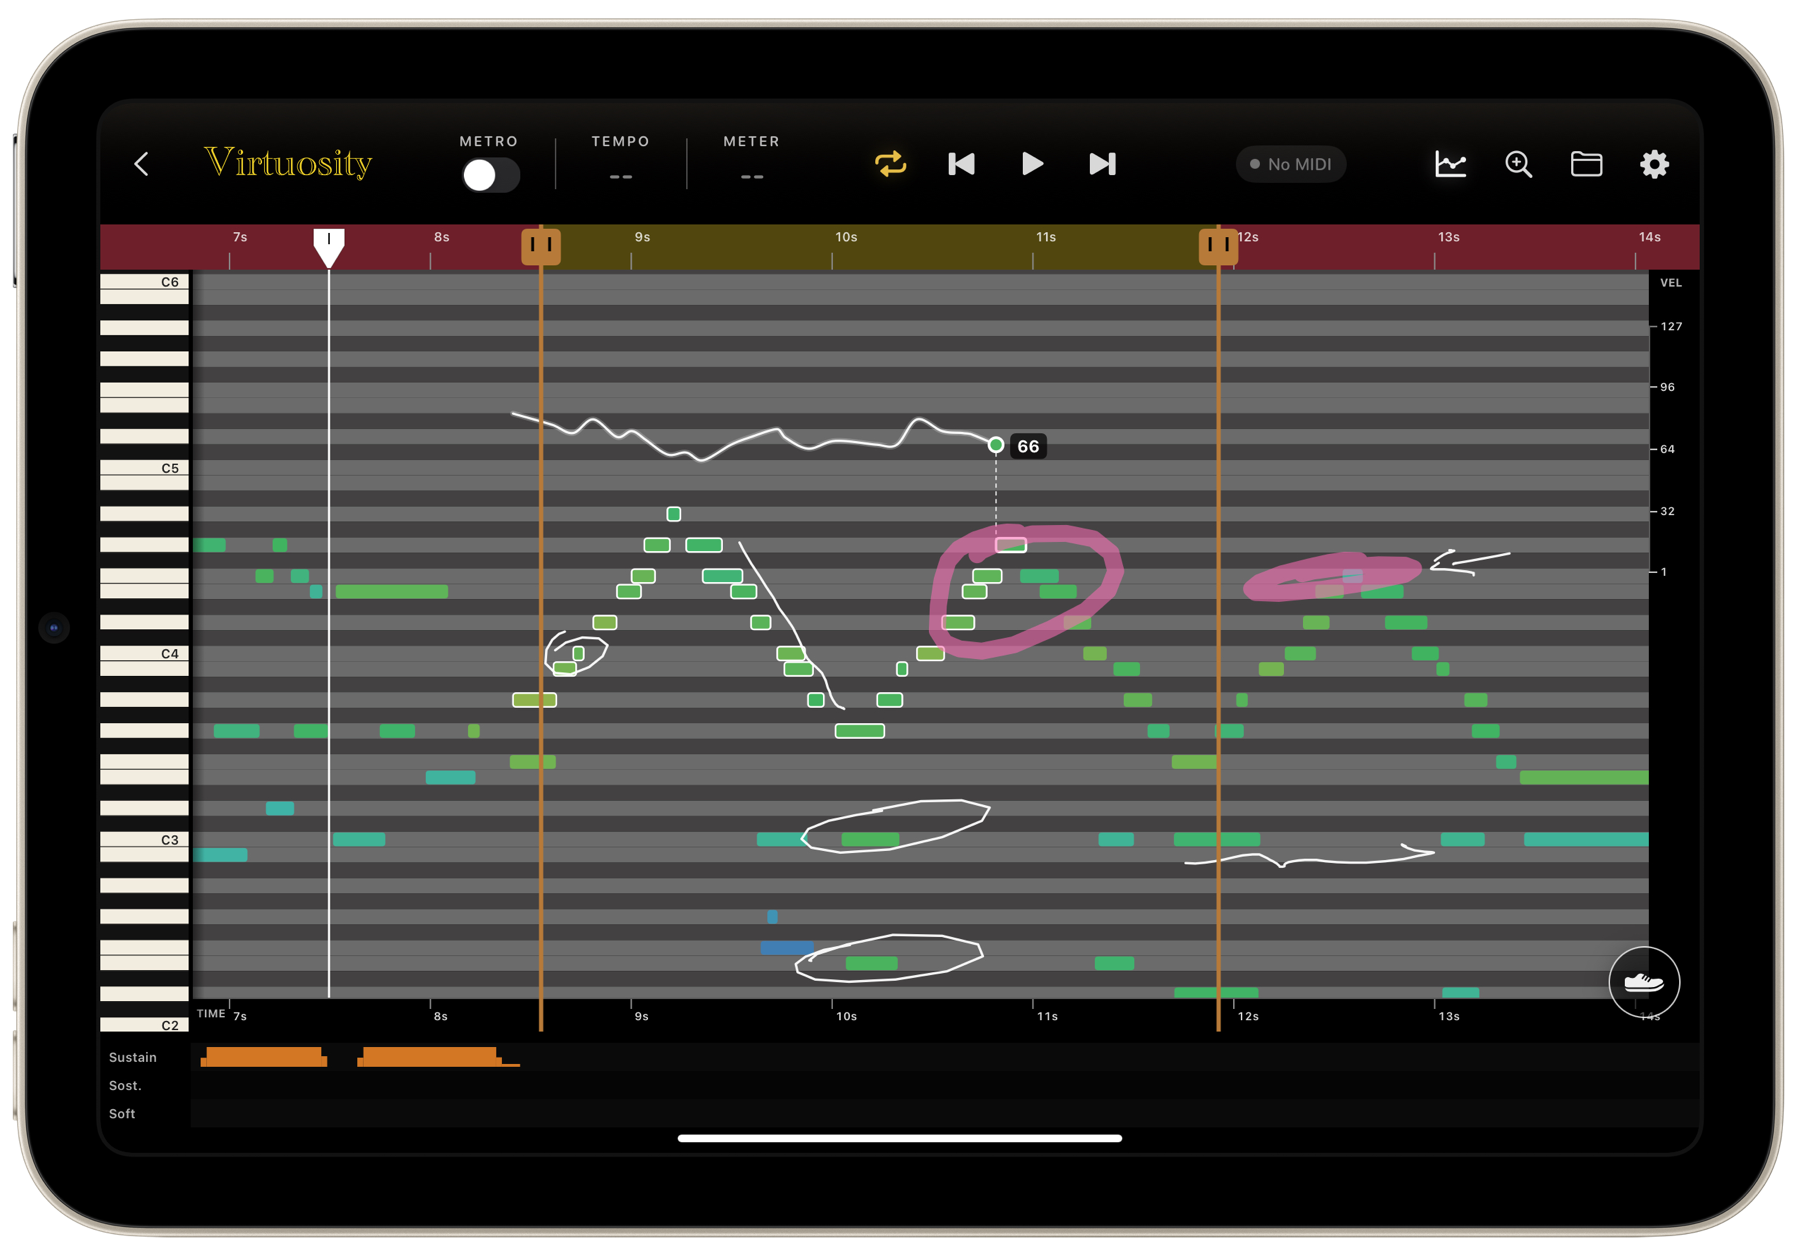This screenshot has width=1800, height=1256.
Task: Open the performance graph chart icon
Action: (x=1450, y=164)
